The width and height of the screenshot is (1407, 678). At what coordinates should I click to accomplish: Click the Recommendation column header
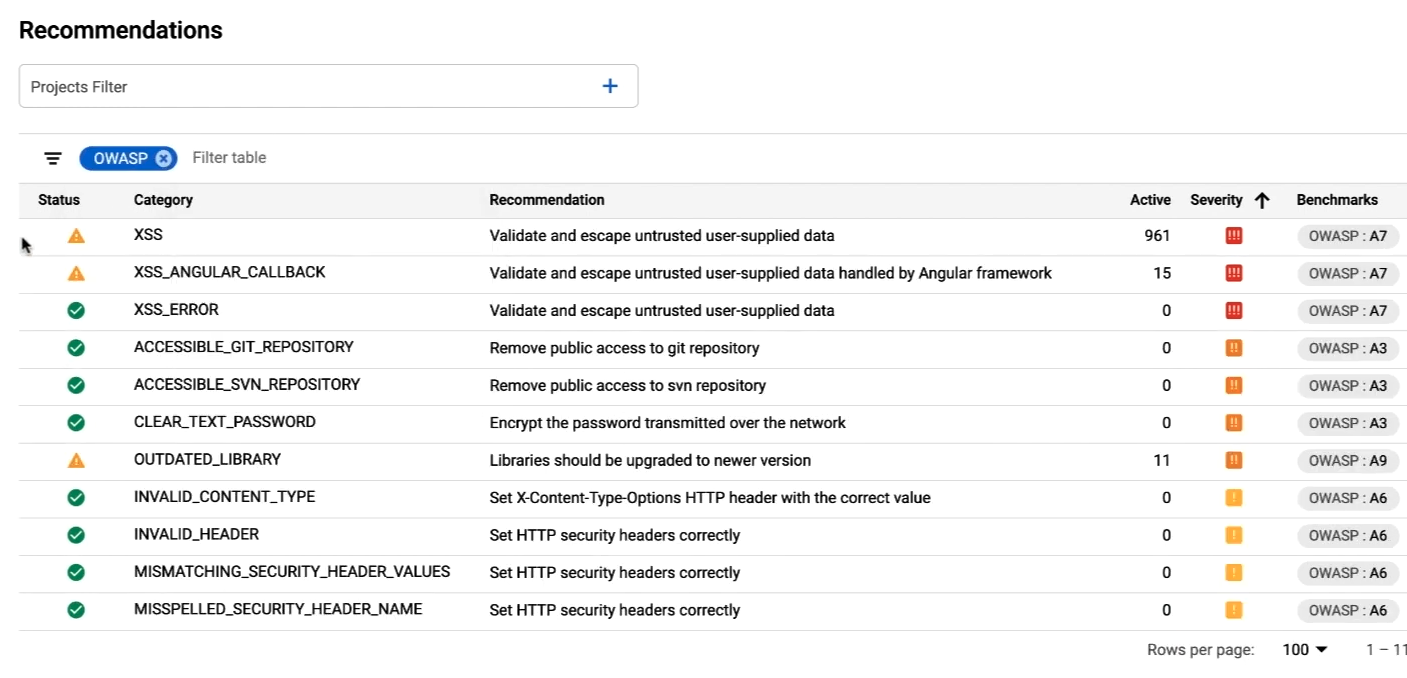(547, 200)
